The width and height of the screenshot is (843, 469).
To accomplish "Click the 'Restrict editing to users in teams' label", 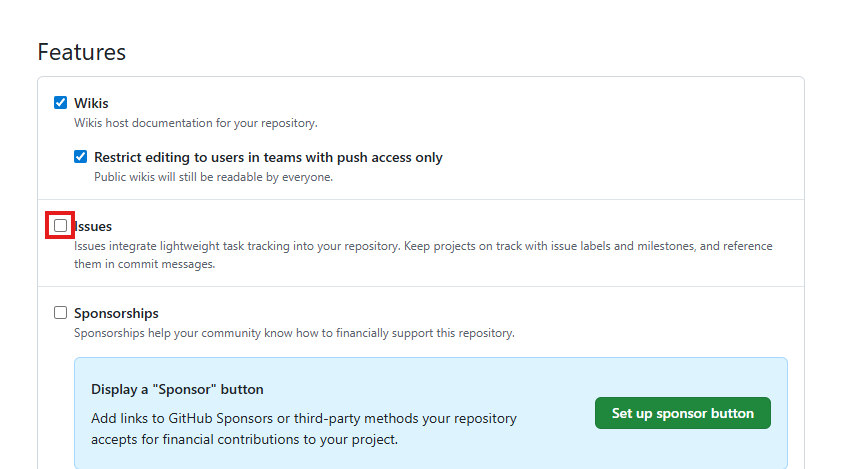I will pyautogui.click(x=268, y=157).
